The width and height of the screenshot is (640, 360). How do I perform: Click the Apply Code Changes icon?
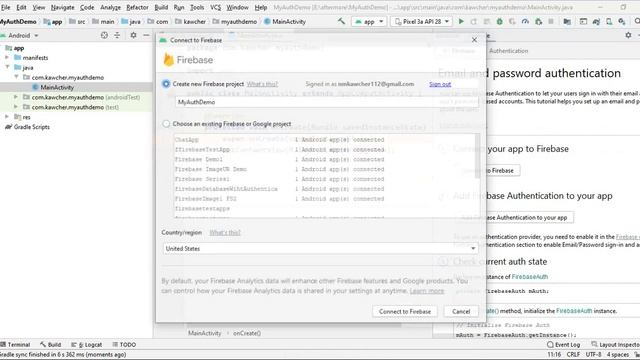tap(487, 21)
